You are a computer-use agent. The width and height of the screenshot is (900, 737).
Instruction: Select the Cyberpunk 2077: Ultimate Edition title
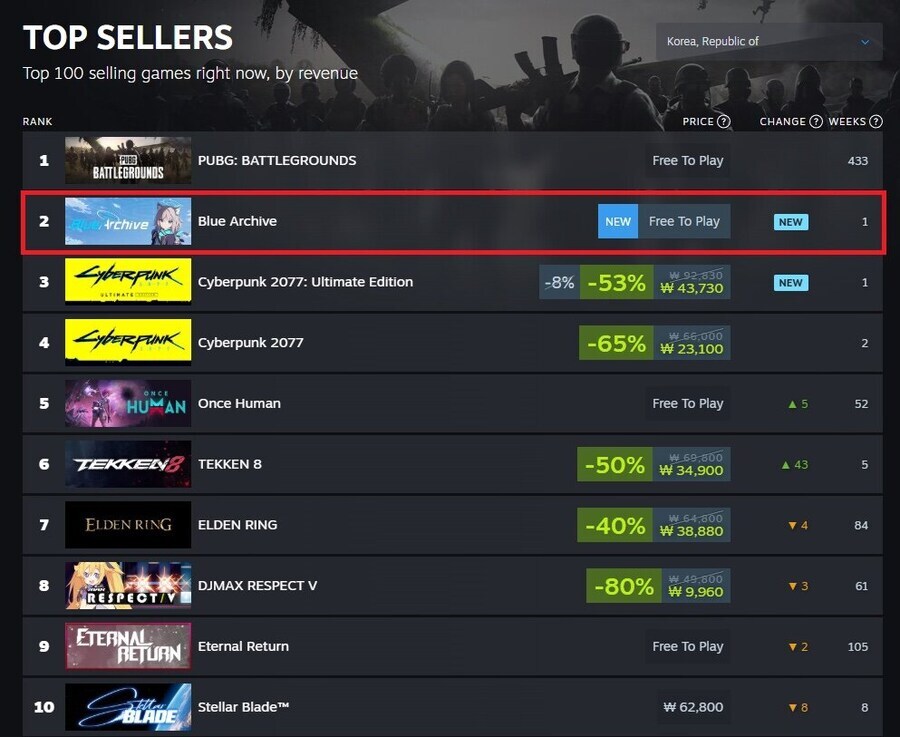point(305,282)
